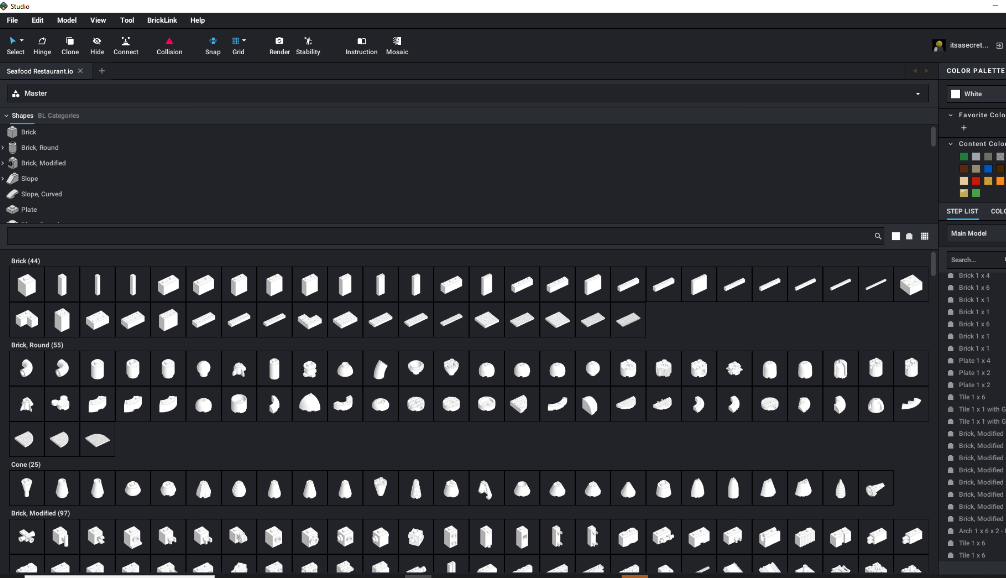Click the step list Search box
Viewport: 1006px width, 578px height.
(976, 260)
